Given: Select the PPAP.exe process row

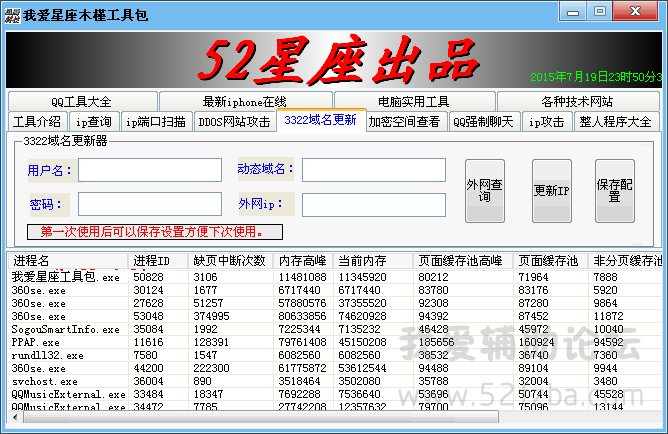Looking at the screenshot, I should (x=335, y=342).
